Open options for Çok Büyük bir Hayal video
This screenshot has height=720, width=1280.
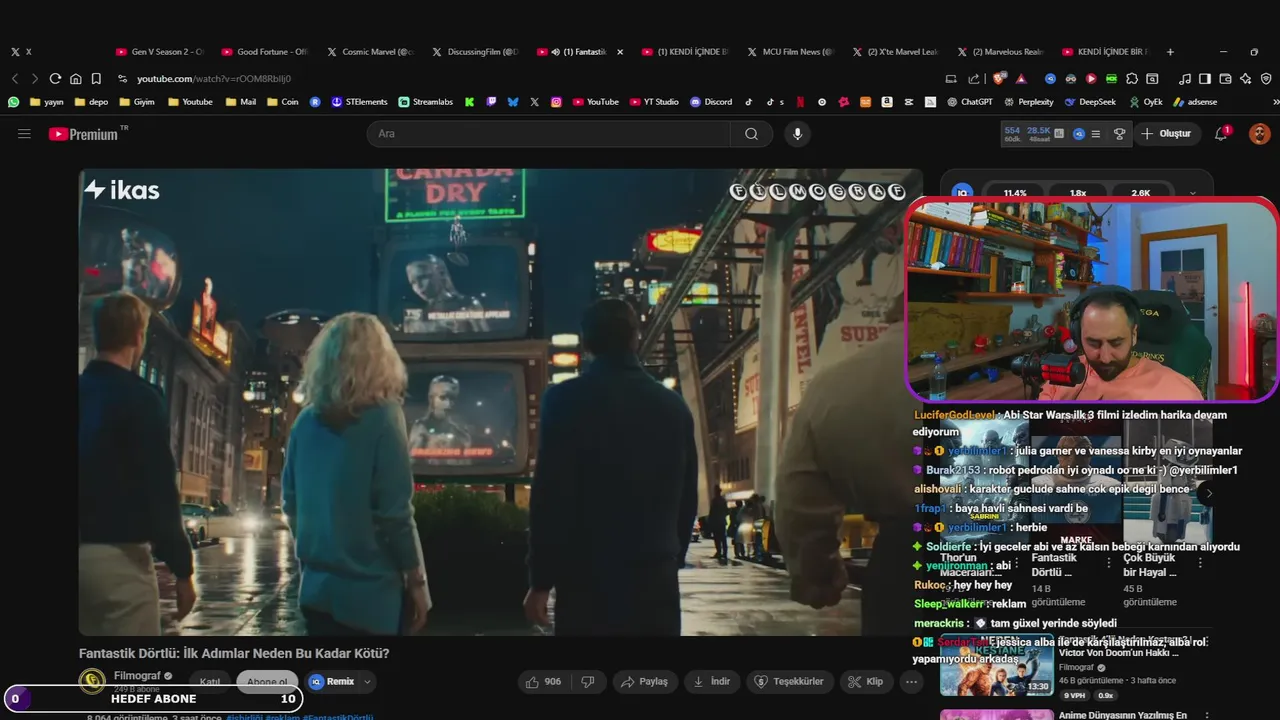(1200, 563)
